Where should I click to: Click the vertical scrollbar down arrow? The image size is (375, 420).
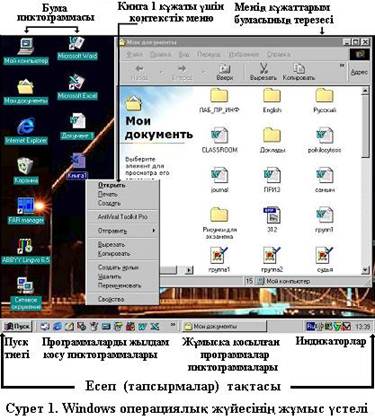click(365, 270)
